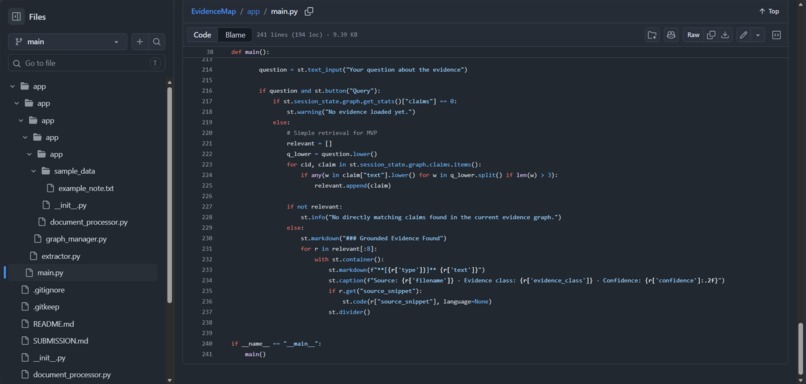Open the symbols panel icon
Image resolution: width=806 pixels, height=384 pixels.
(776, 35)
